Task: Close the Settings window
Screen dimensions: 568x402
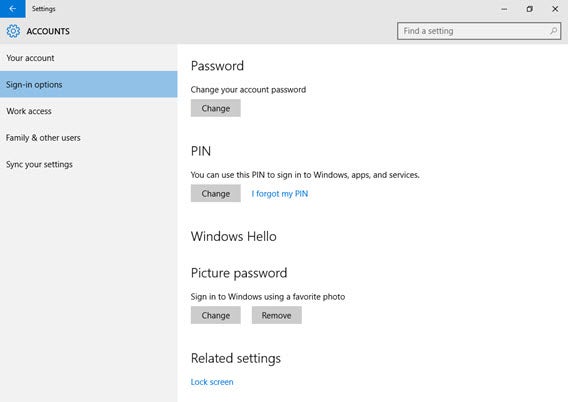Action: (555, 9)
